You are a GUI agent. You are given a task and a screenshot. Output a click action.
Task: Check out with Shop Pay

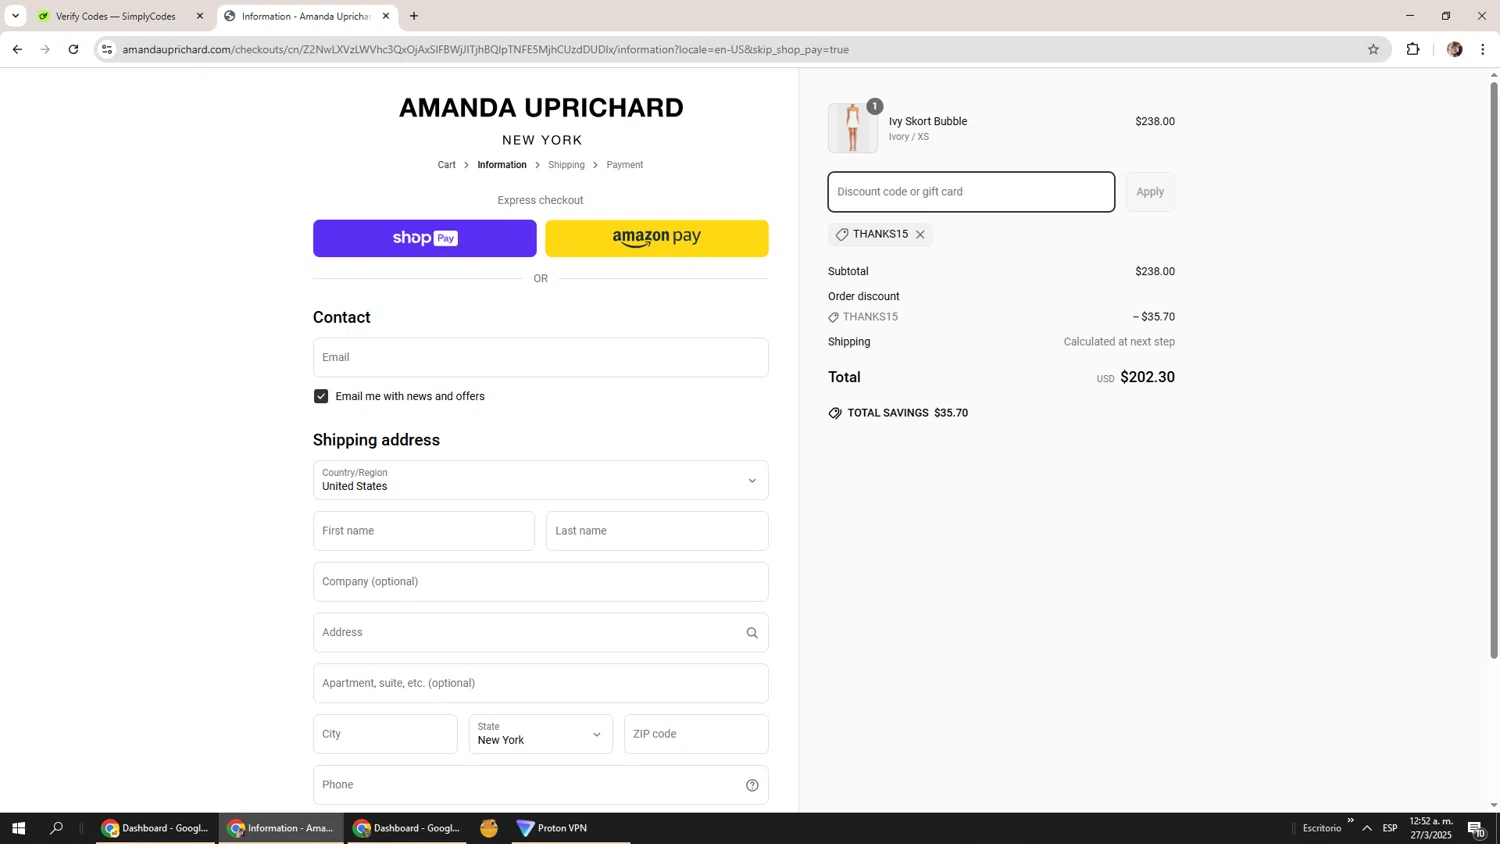click(425, 239)
